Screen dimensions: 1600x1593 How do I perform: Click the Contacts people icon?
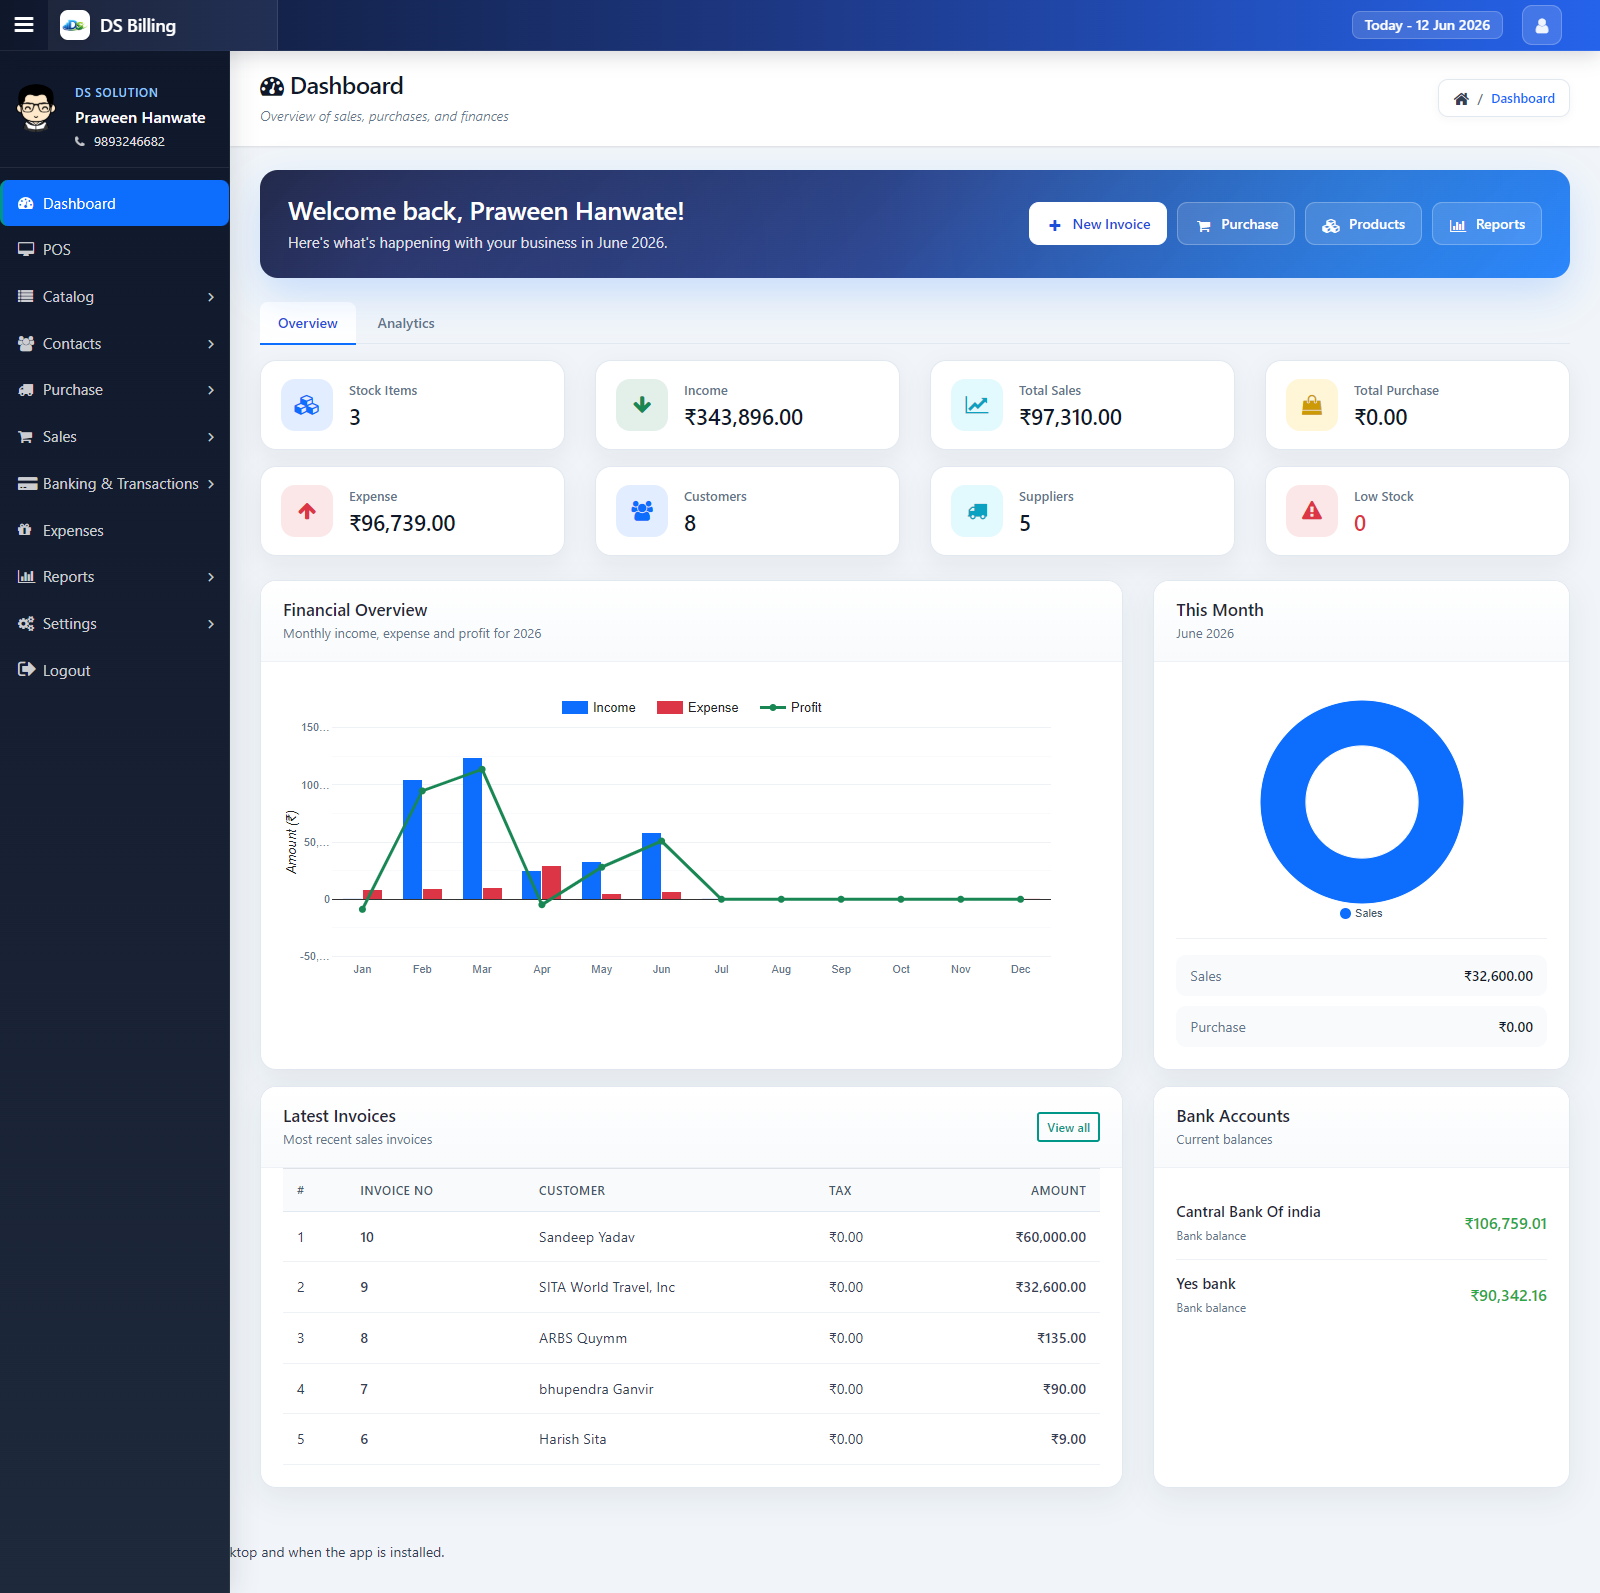(x=26, y=343)
